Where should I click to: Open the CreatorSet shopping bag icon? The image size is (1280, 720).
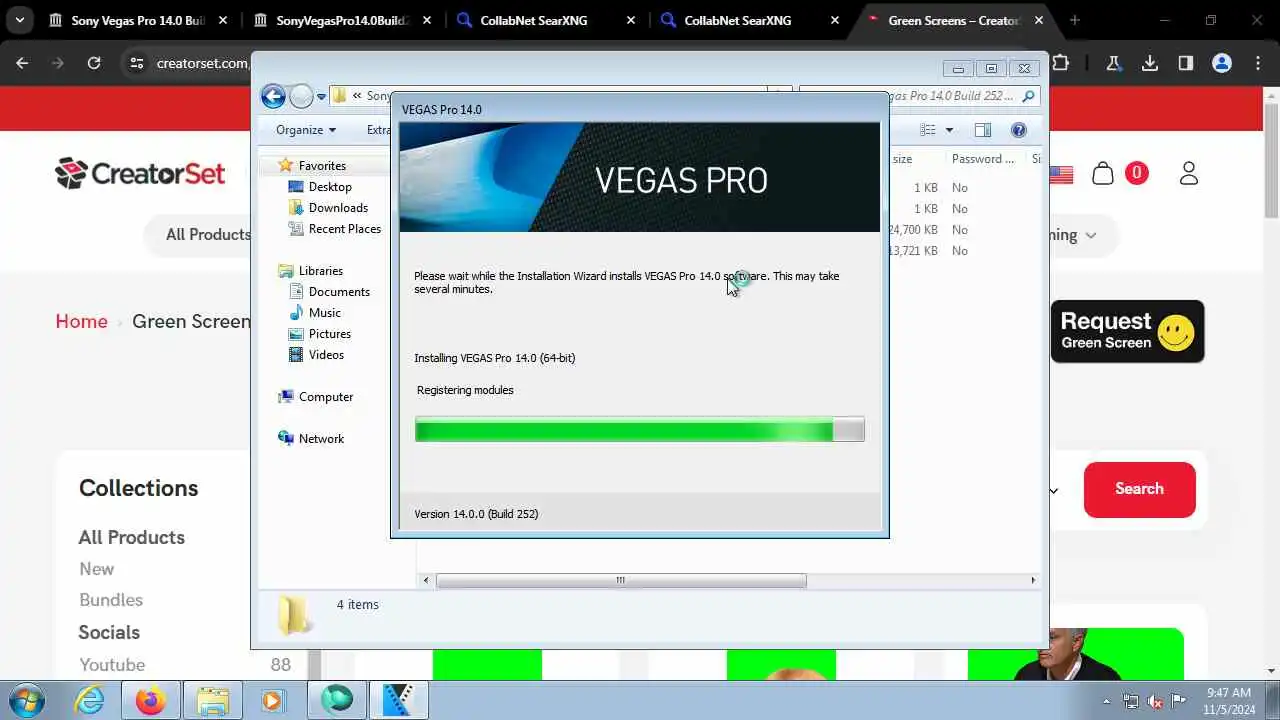click(1103, 173)
